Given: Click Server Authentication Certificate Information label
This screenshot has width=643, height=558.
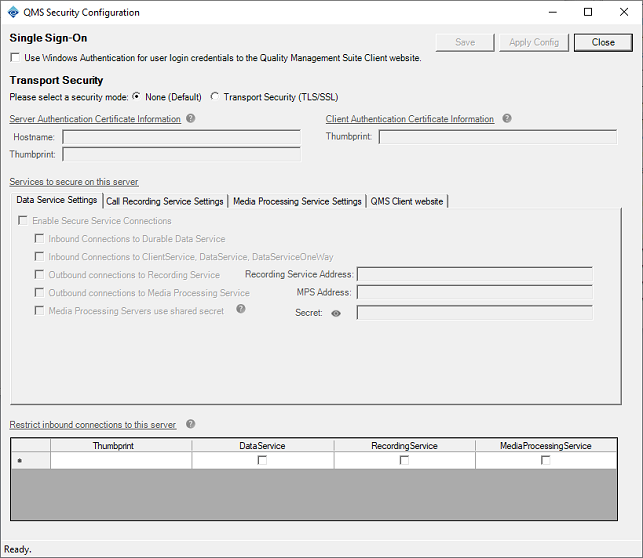Looking at the screenshot, I should click(95, 119).
